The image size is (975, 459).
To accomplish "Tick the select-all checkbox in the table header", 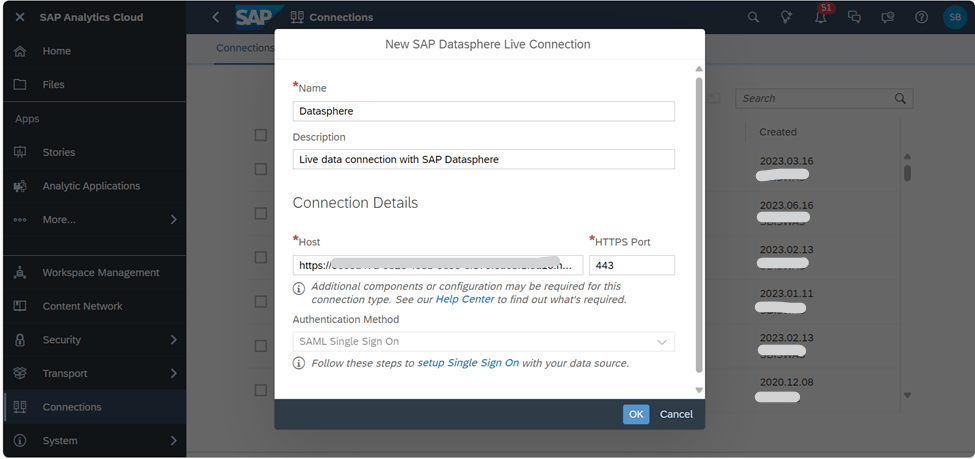I will 261,135.
